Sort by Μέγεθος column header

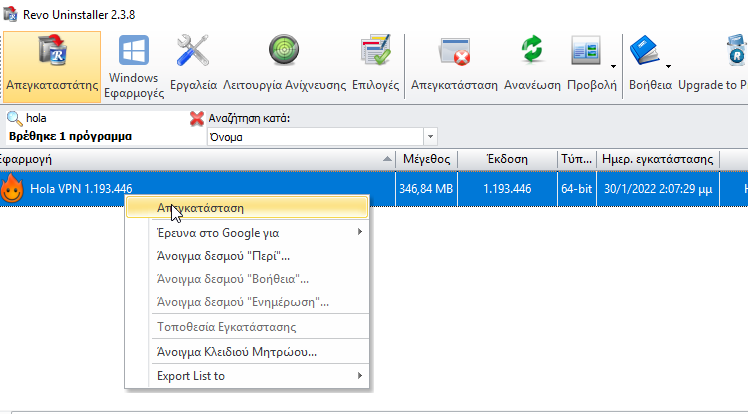[x=426, y=159]
